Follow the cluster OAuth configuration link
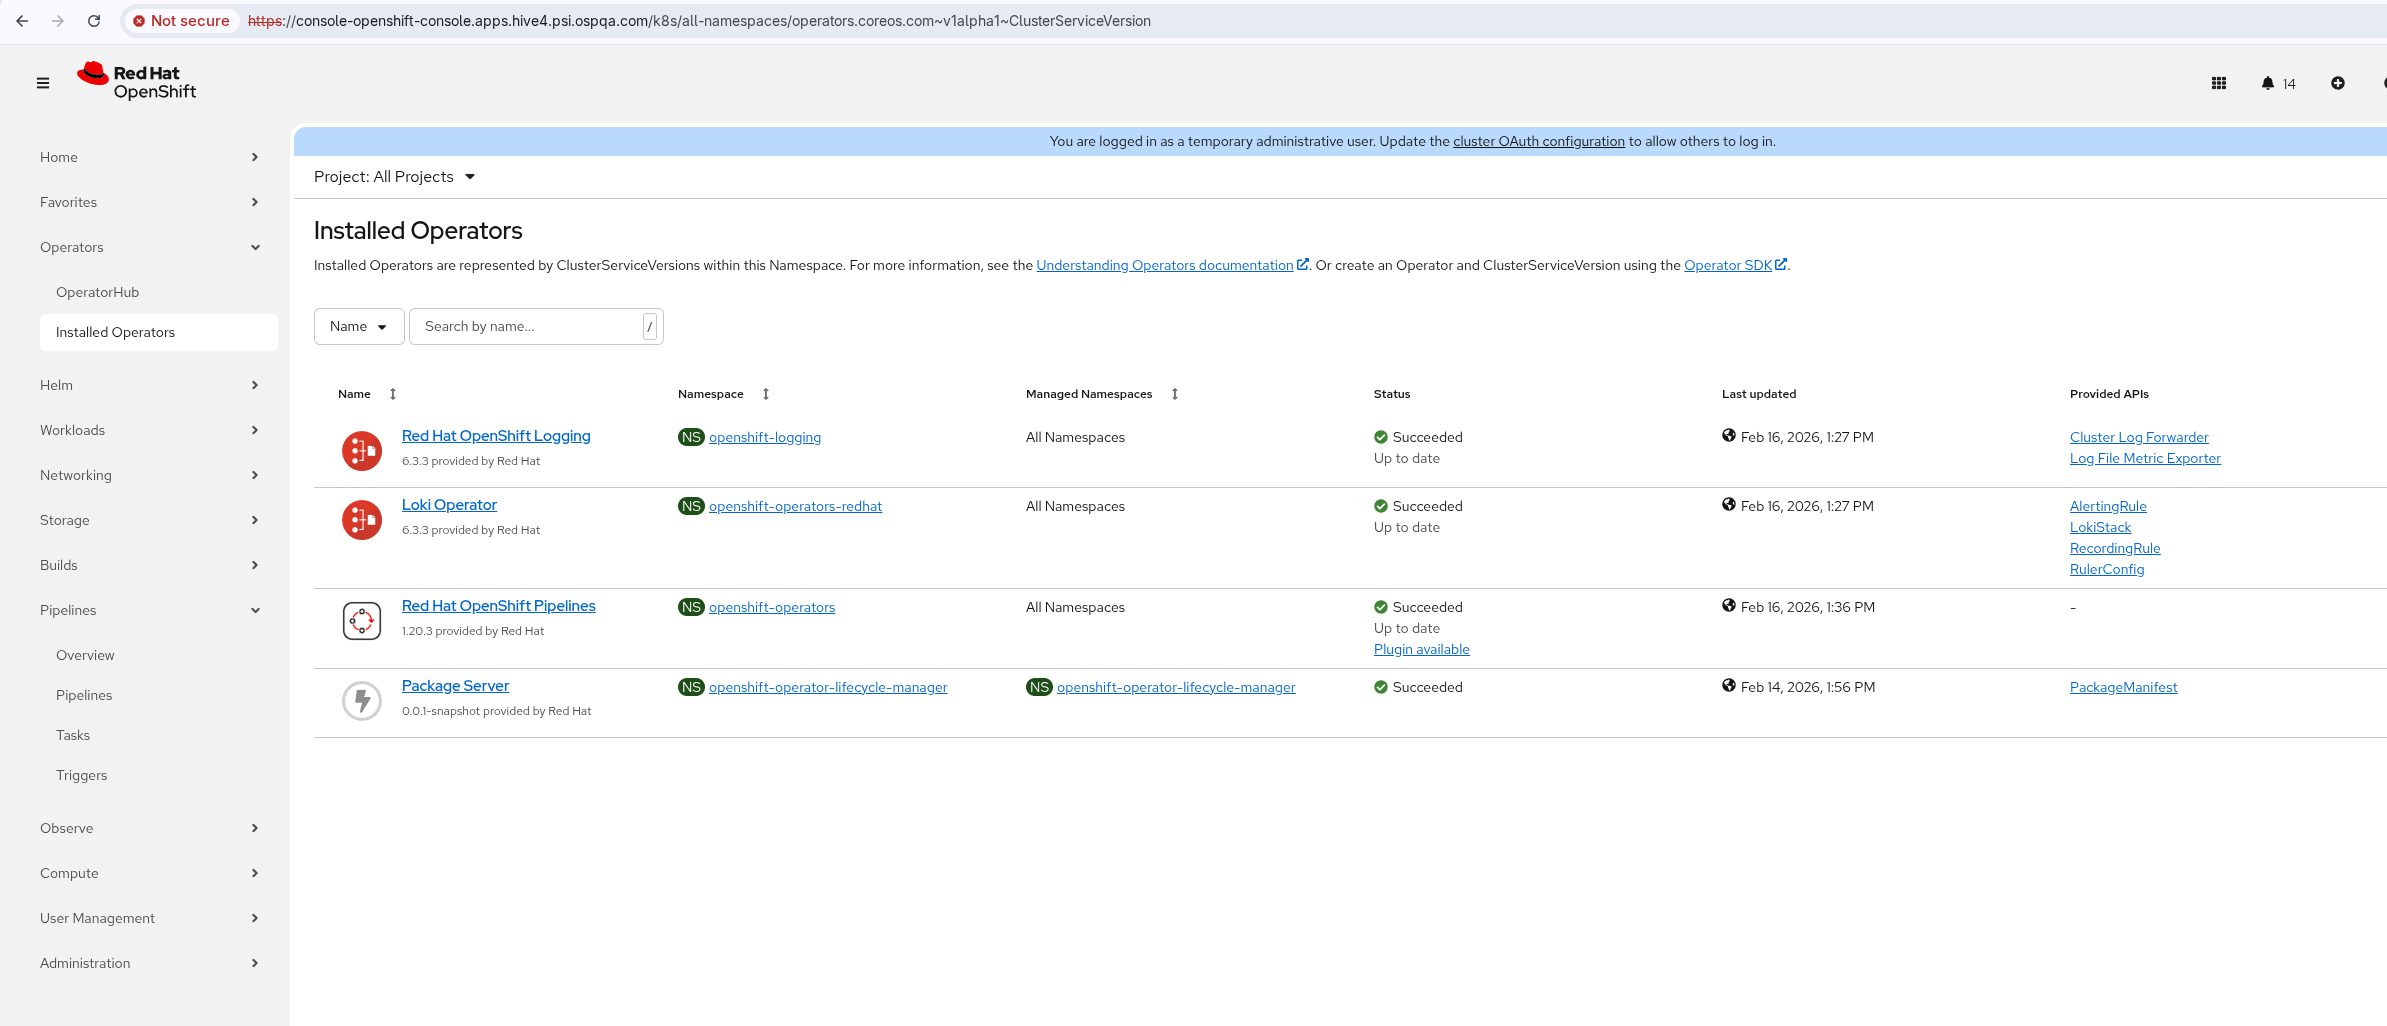The width and height of the screenshot is (2387, 1026). coord(1539,141)
